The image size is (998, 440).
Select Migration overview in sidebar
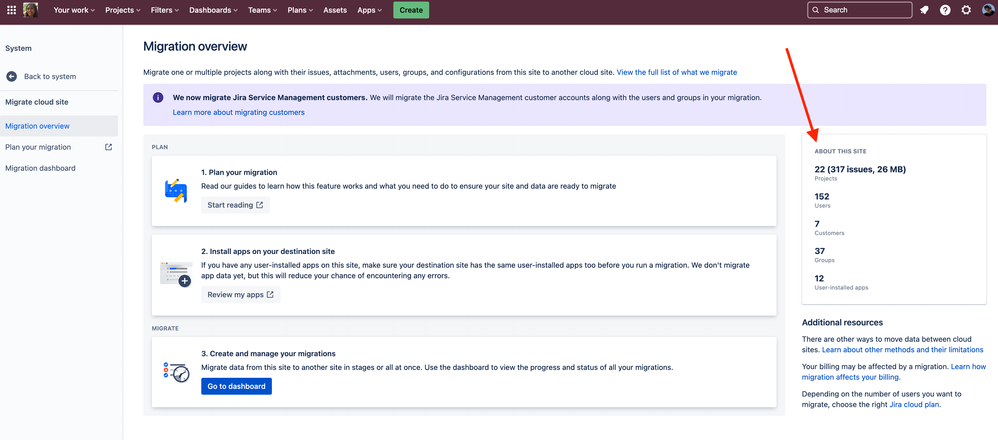[59, 126]
